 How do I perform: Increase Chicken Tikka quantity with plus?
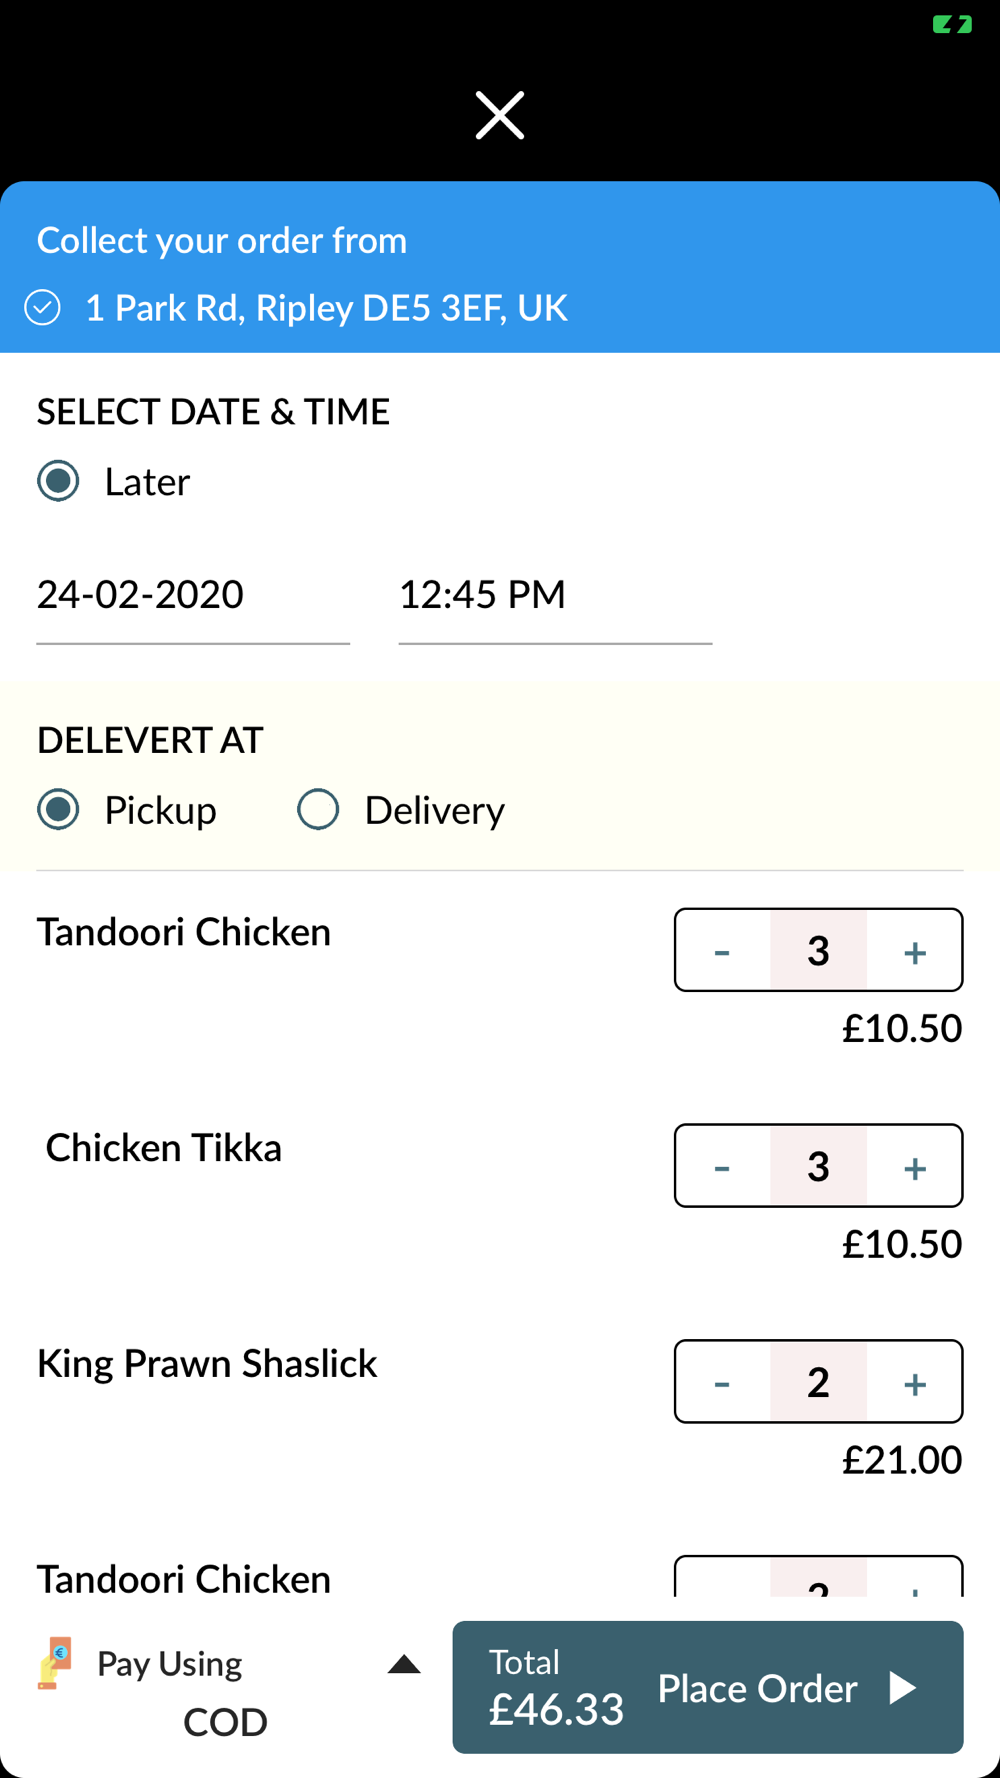click(x=914, y=1167)
